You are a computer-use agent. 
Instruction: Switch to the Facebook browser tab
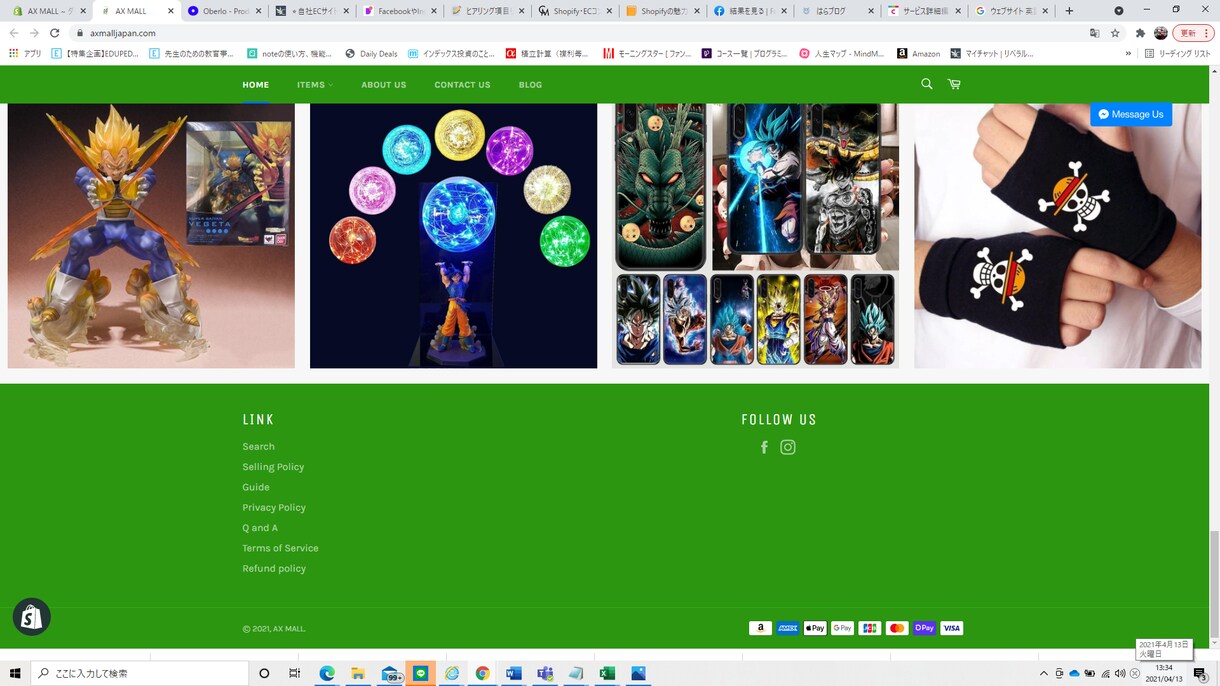[400, 11]
